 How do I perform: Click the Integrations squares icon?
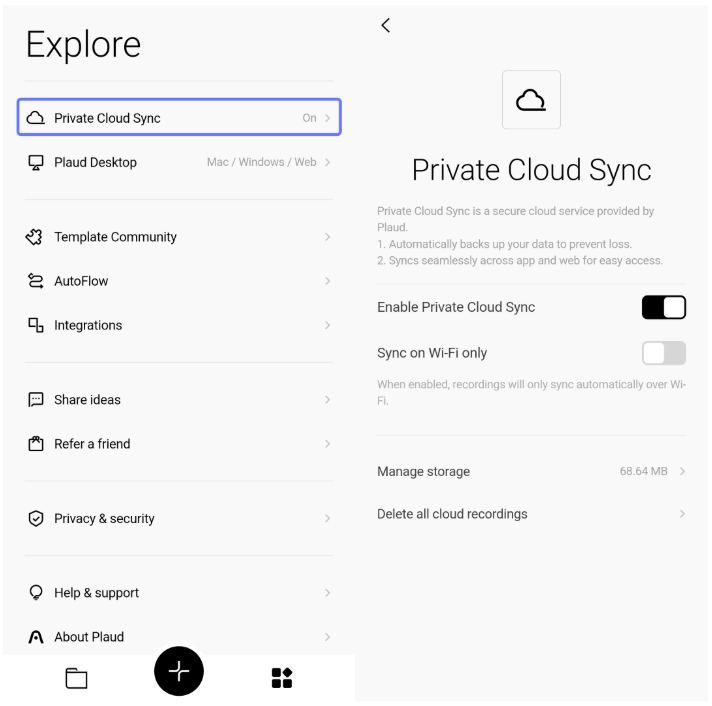[36, 325]
